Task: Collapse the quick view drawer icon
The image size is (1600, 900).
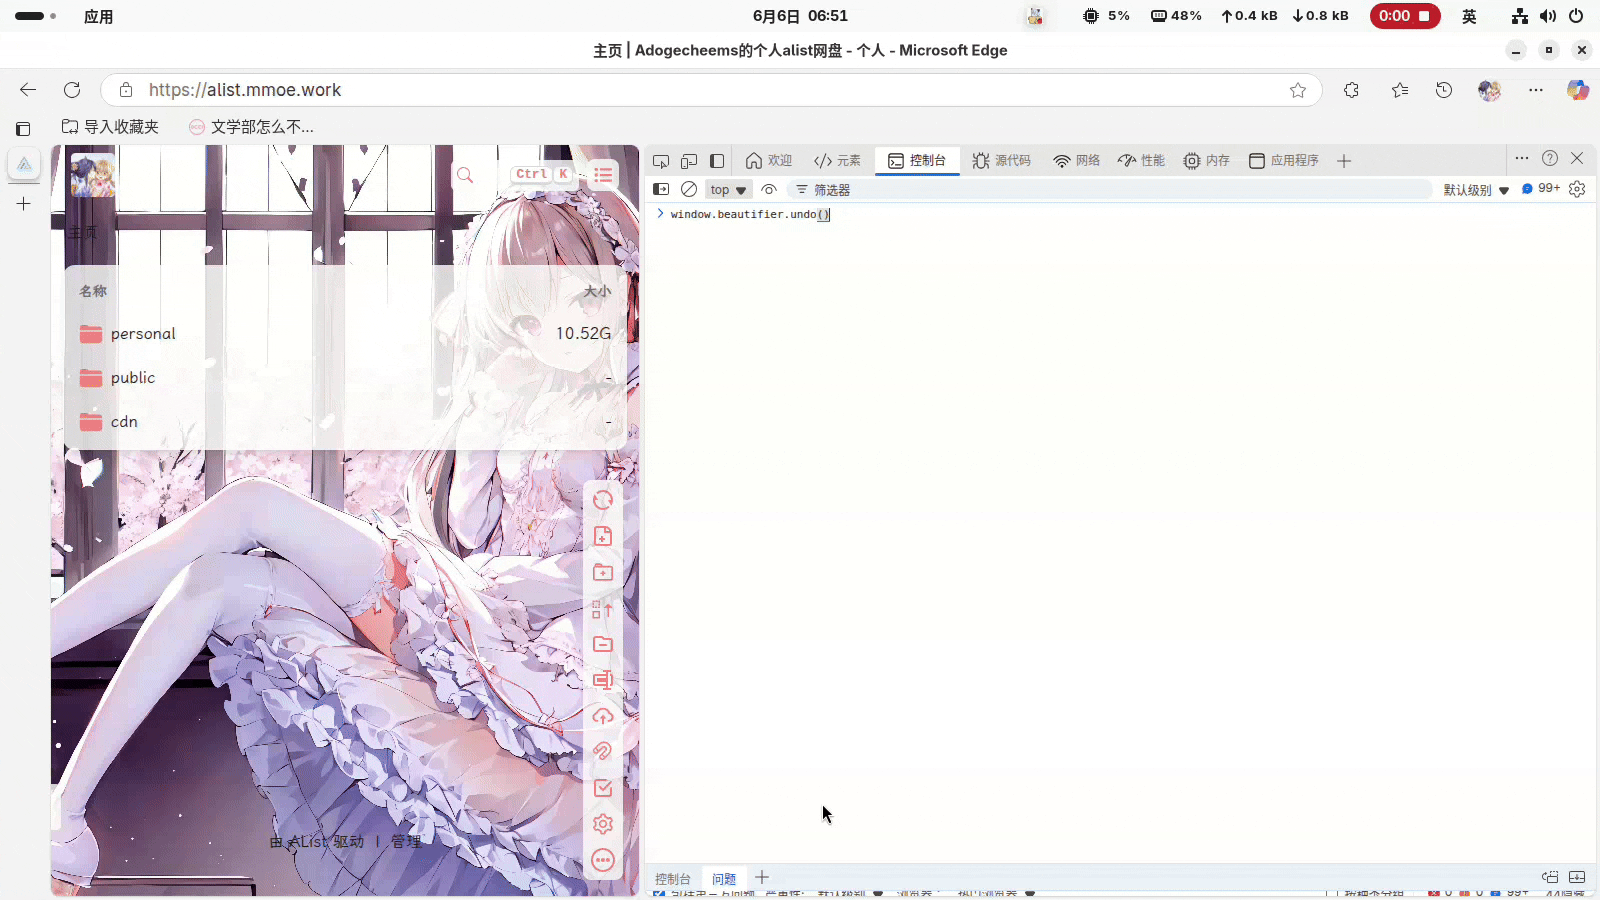Action: pos(1577,878)
